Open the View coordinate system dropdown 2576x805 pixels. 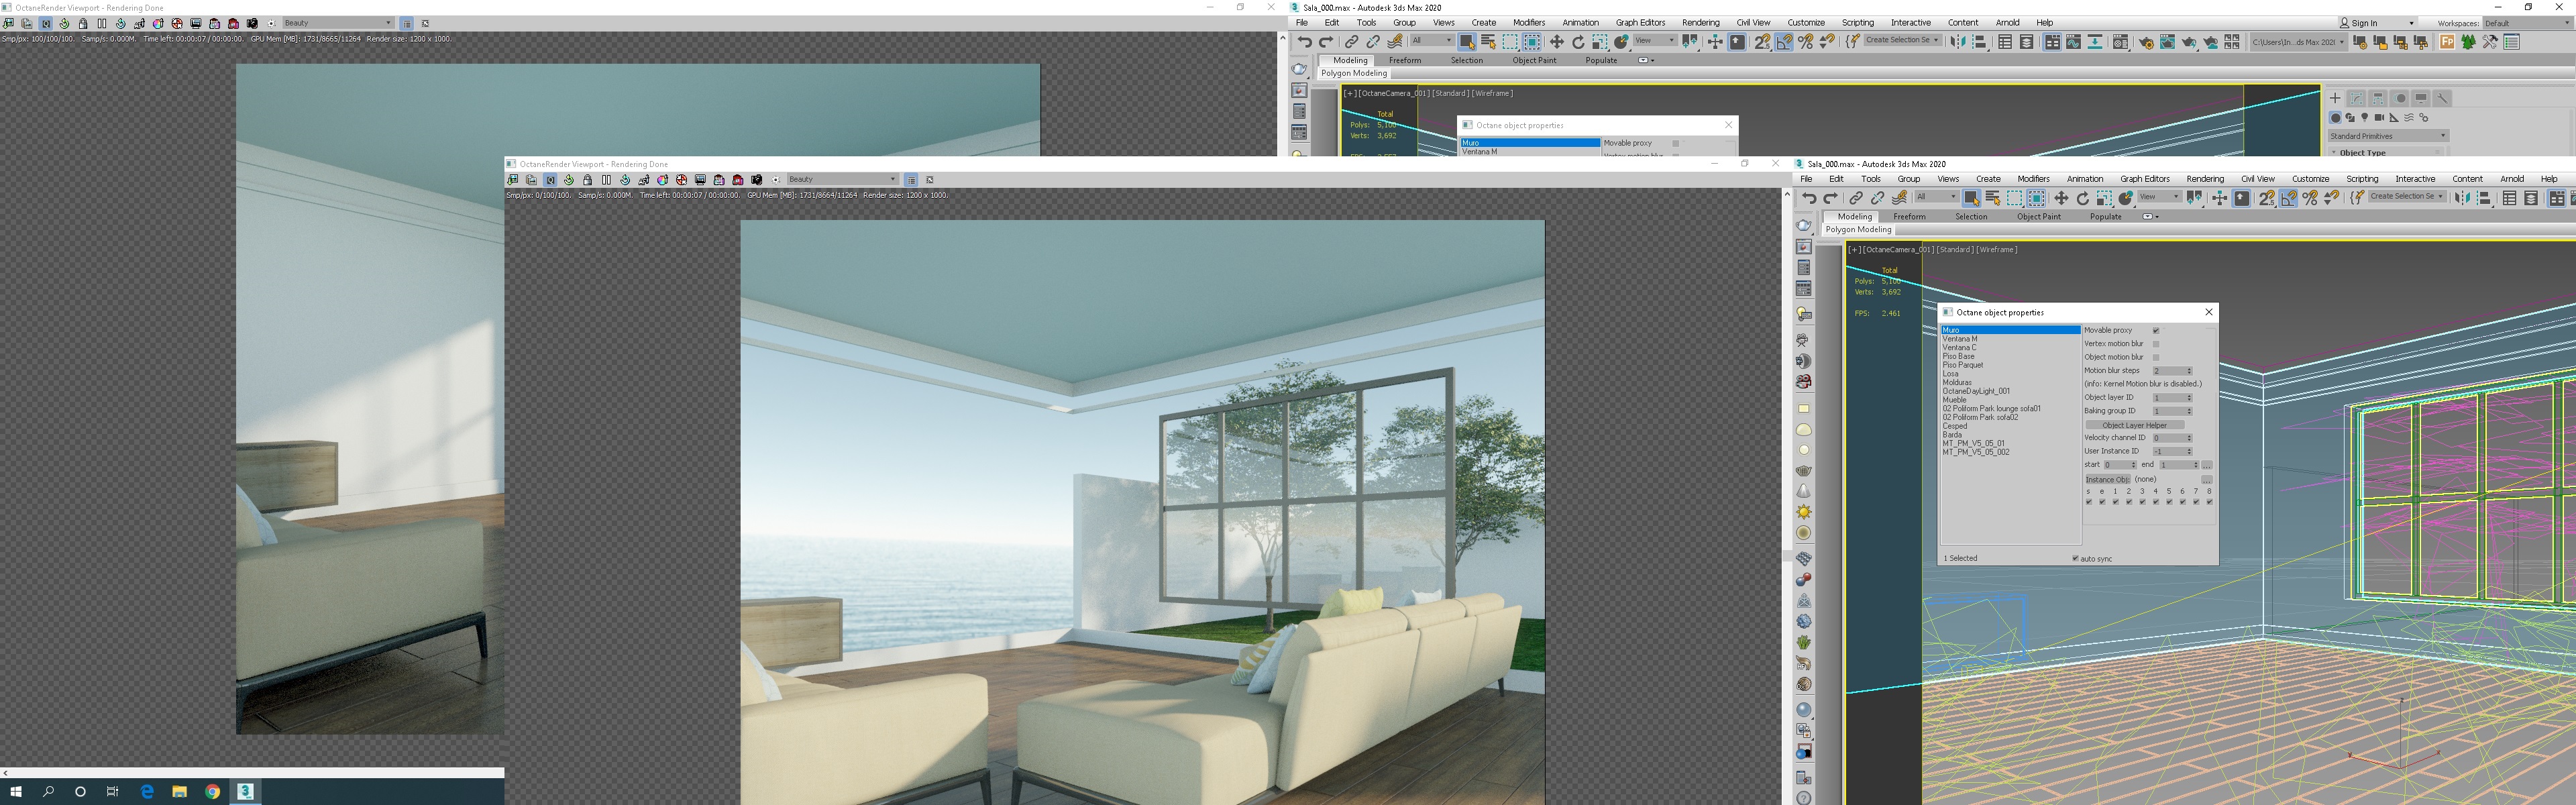point(2160,197)
